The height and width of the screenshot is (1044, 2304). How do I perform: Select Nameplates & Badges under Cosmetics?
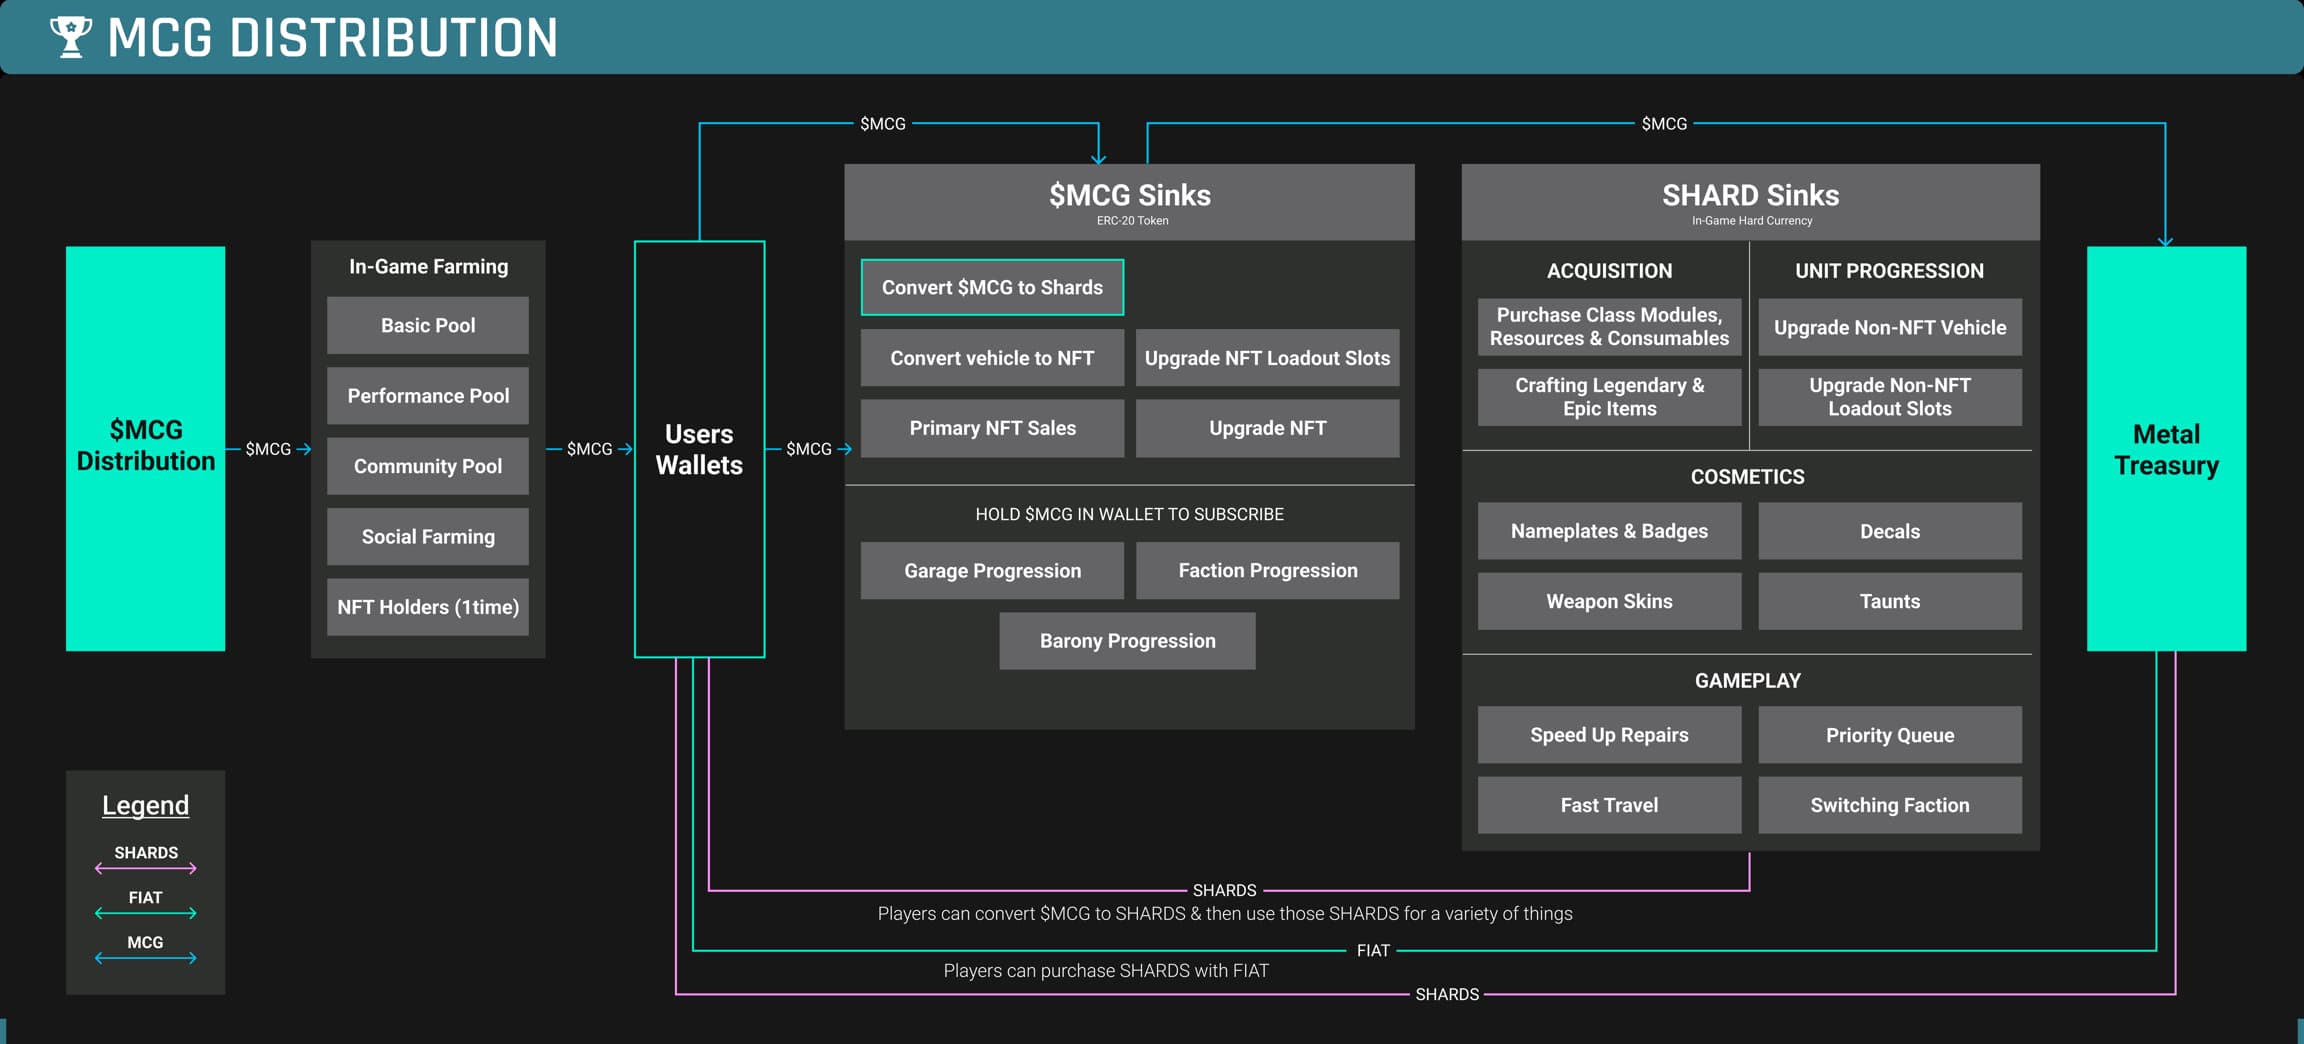[1609, 531]
